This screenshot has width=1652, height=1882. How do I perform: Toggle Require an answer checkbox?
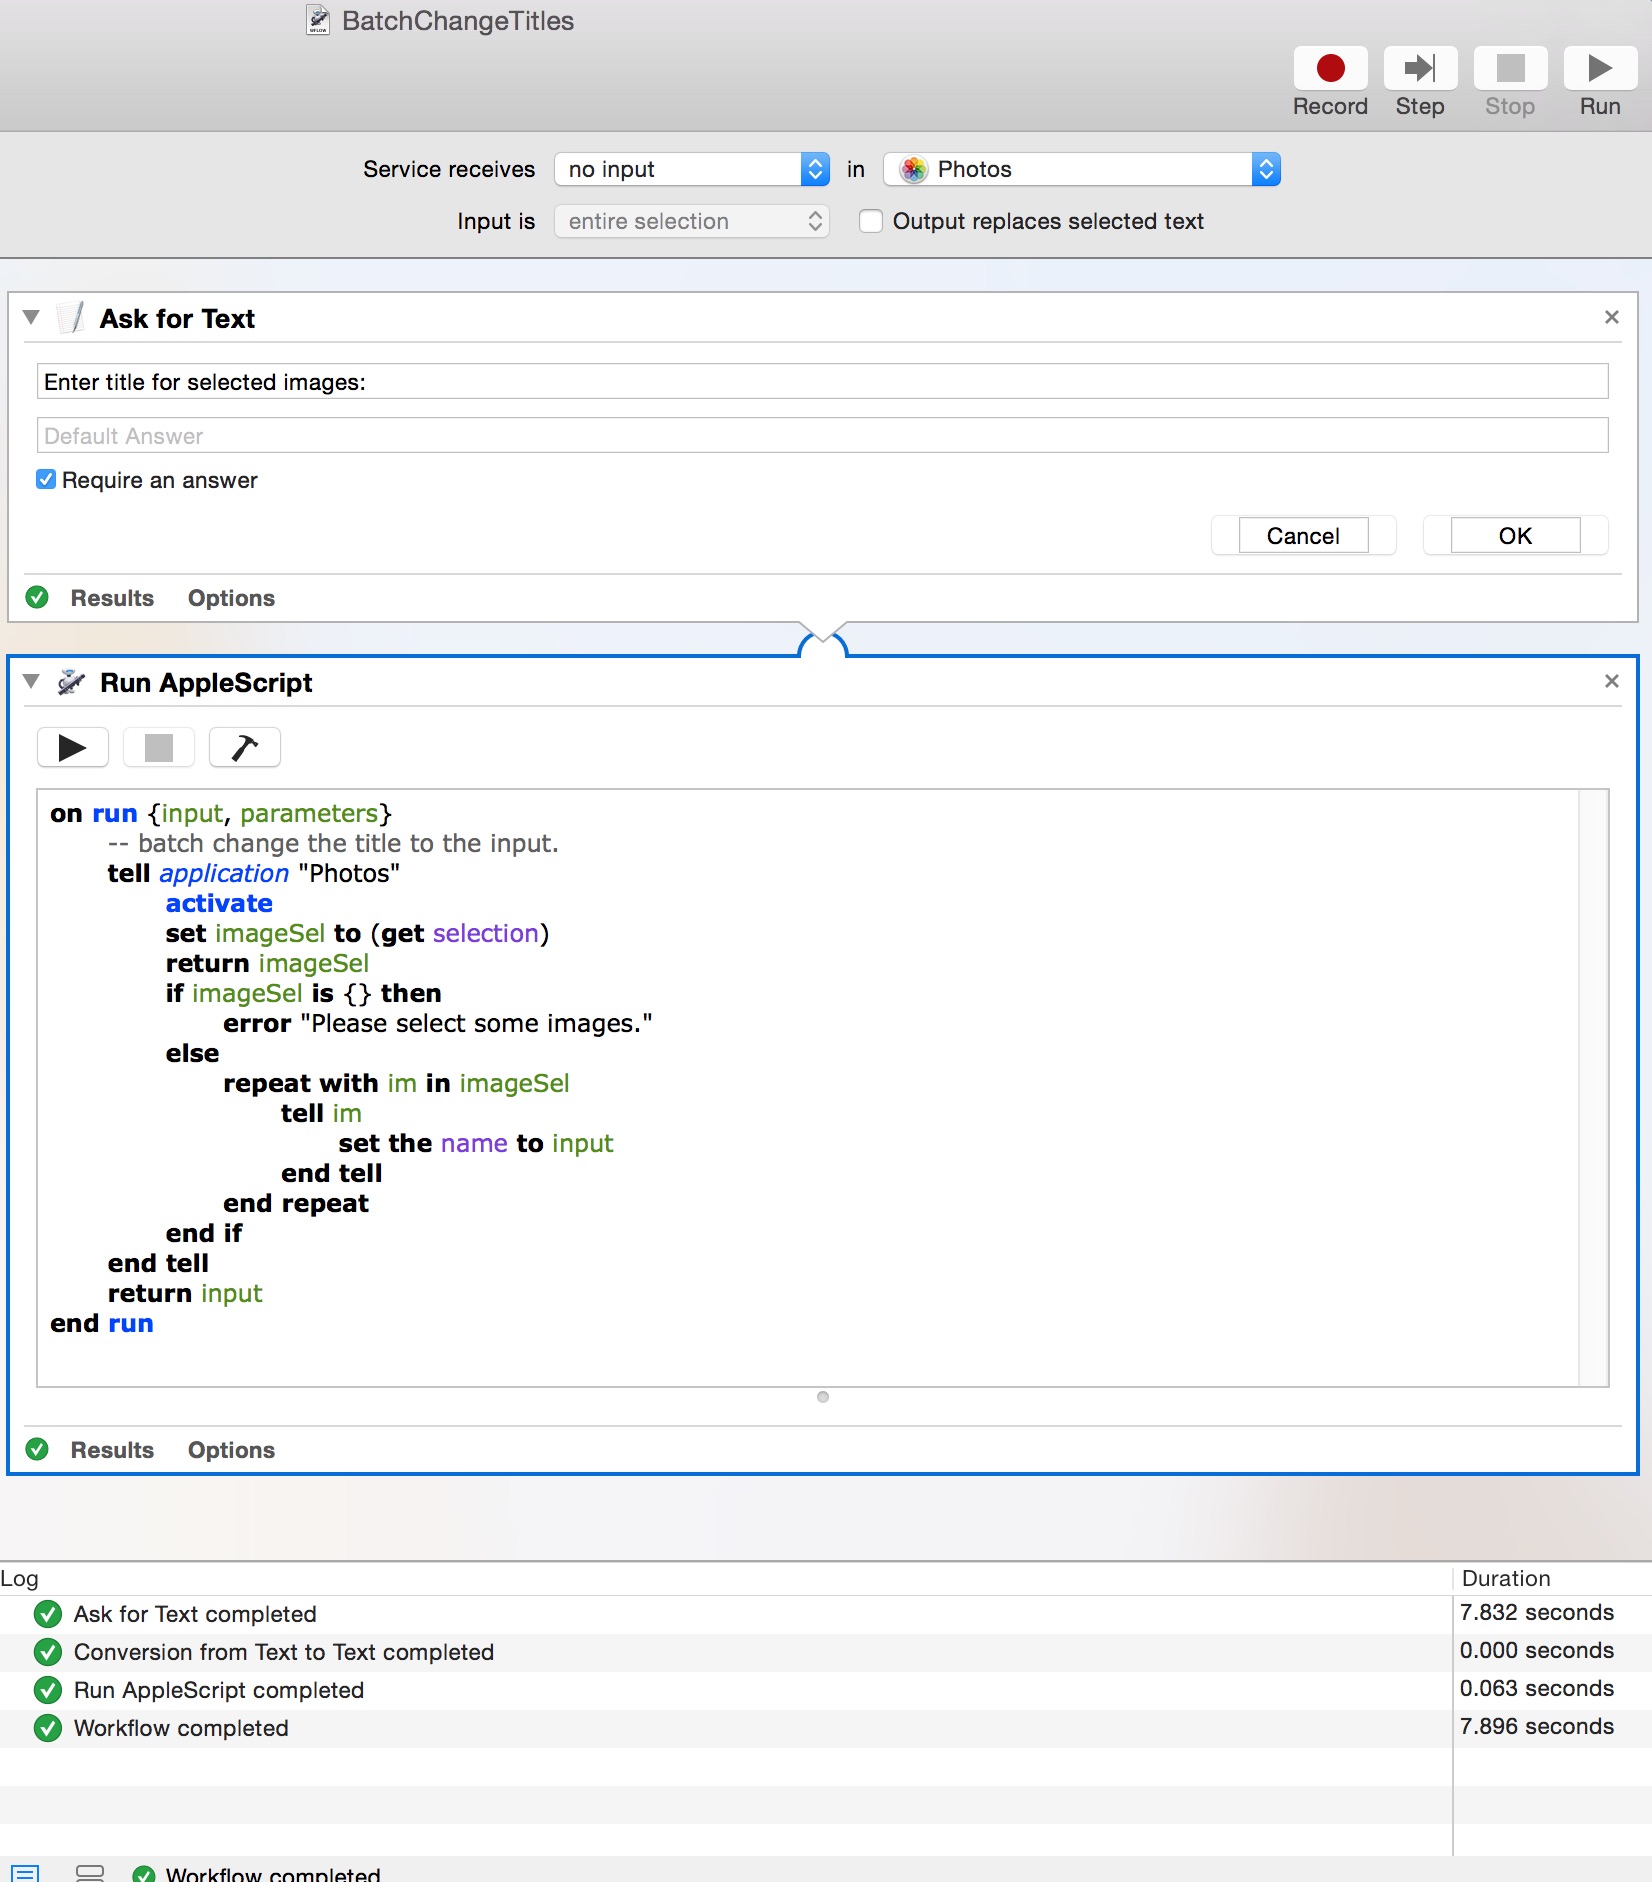pyautogui.click(x=46, y=480)
